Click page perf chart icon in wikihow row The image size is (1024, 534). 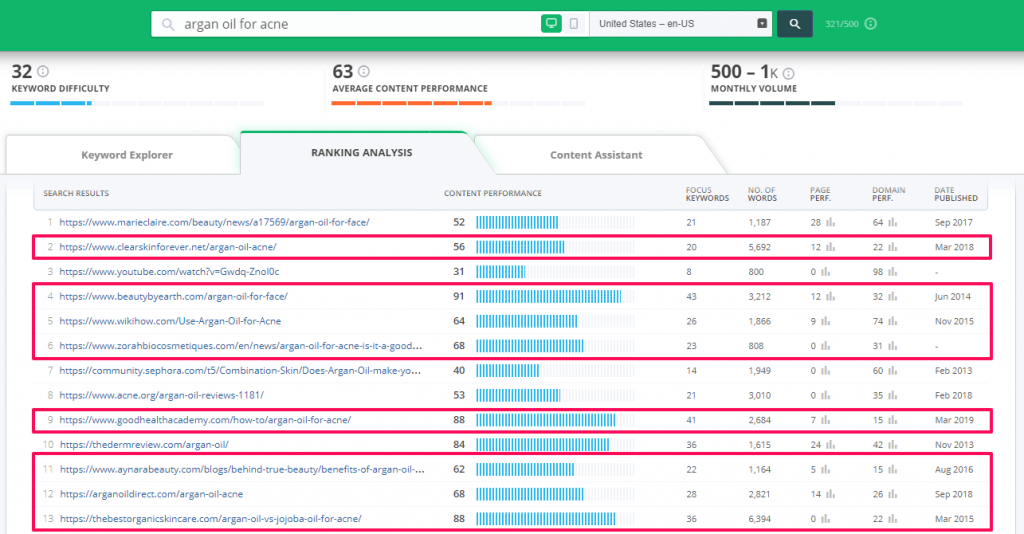(x=825, y=321)
